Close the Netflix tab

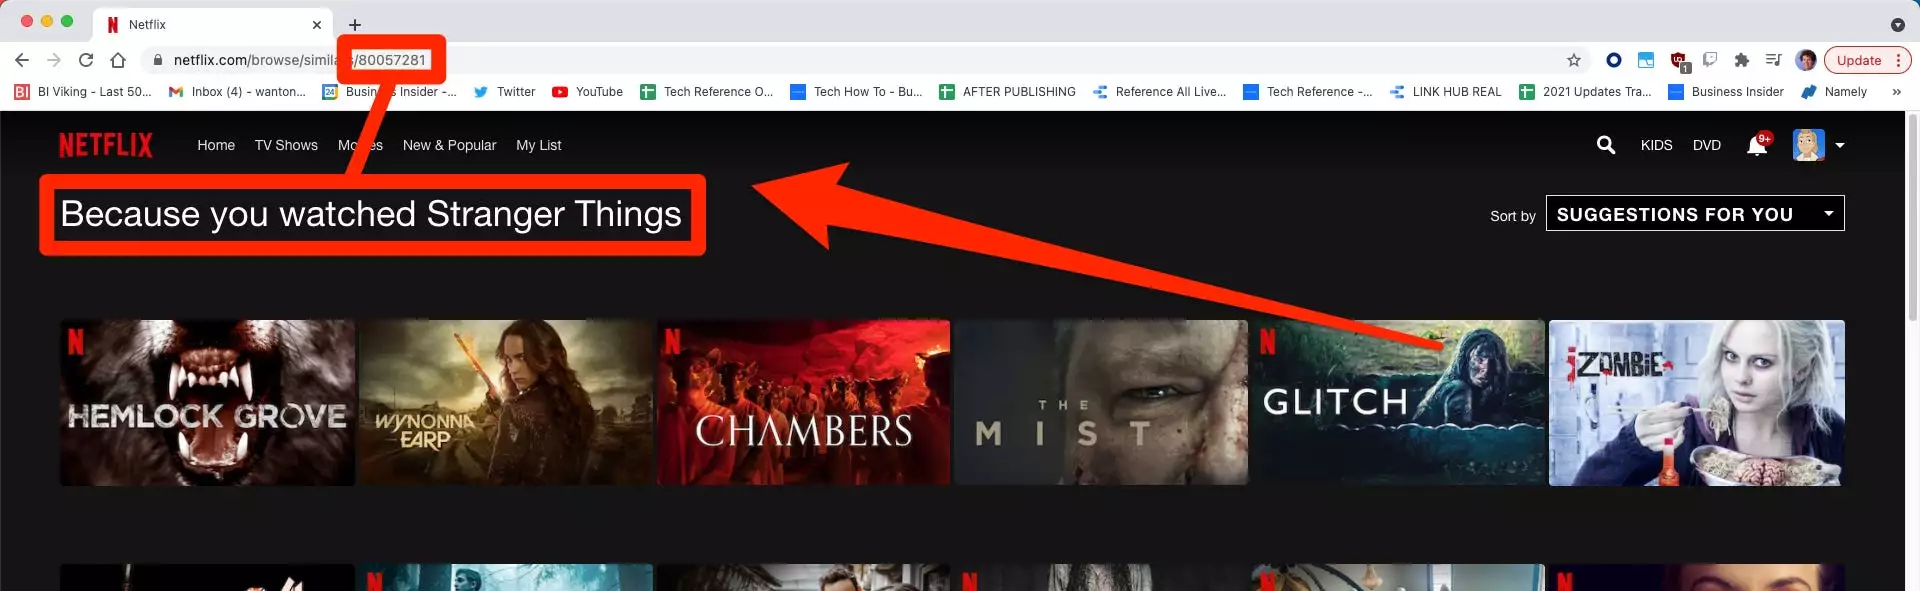317,25
